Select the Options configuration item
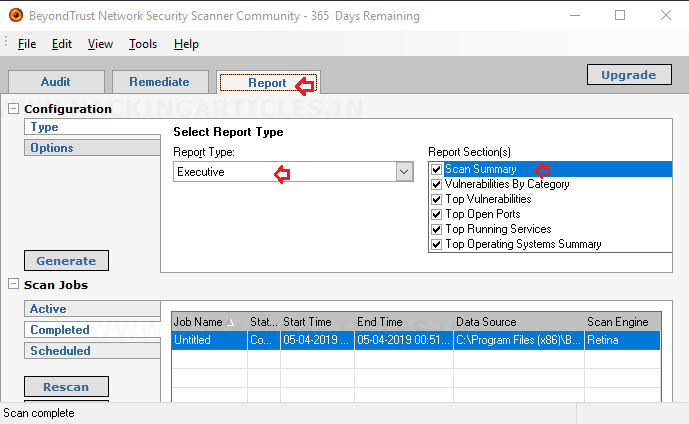This screenshot has height=424, width=689. click(52, 148)
